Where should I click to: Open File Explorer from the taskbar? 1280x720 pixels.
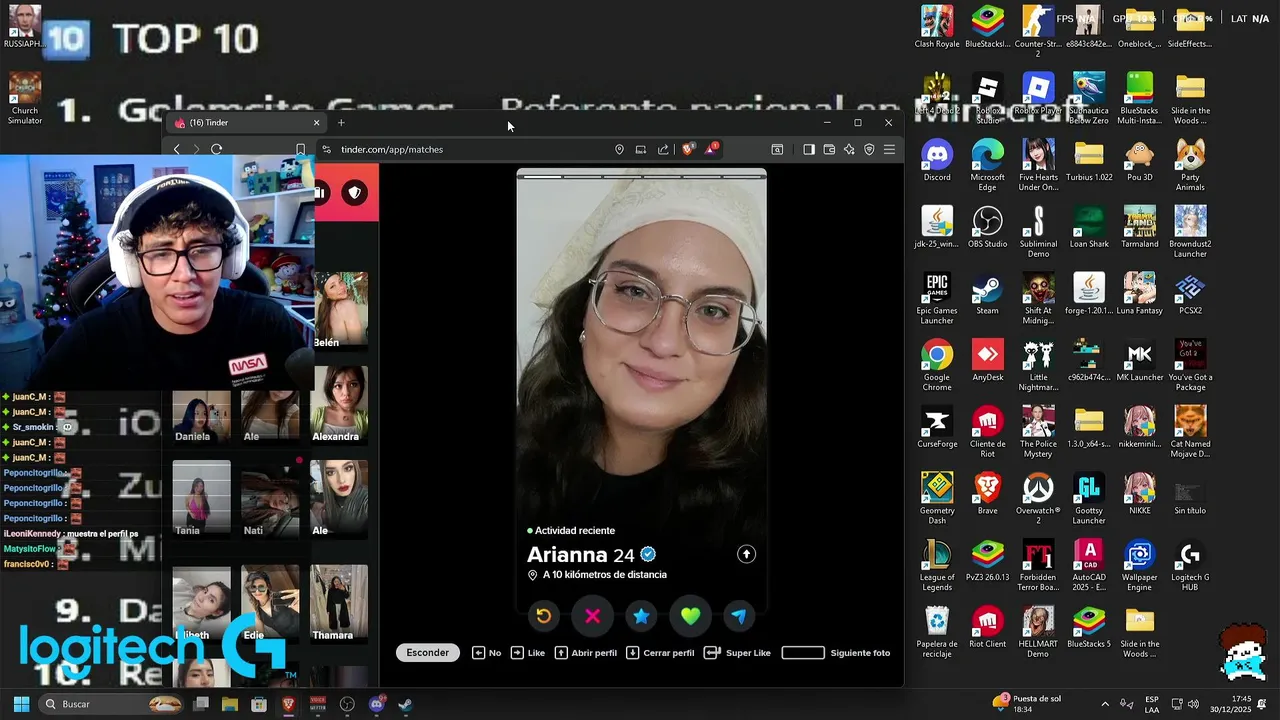point(230,704)
